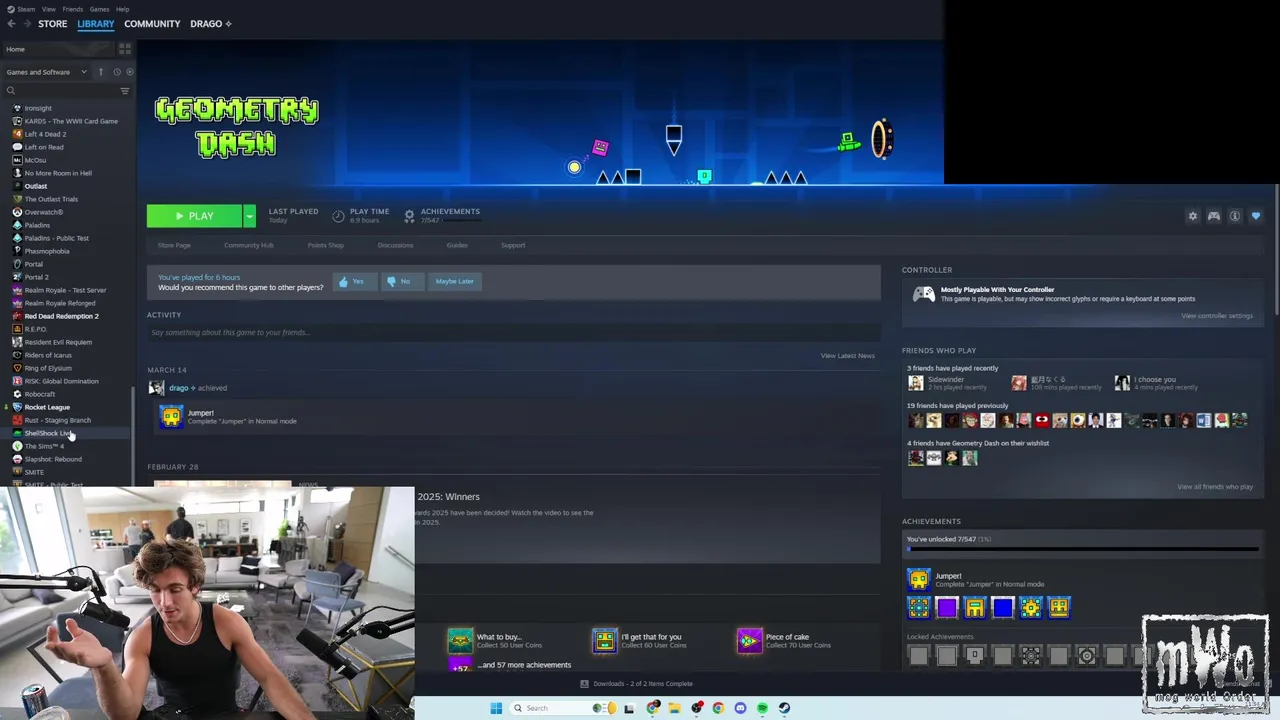Open the +57 more achievements tile
The image size is (1280, 720).
[460, 665]
